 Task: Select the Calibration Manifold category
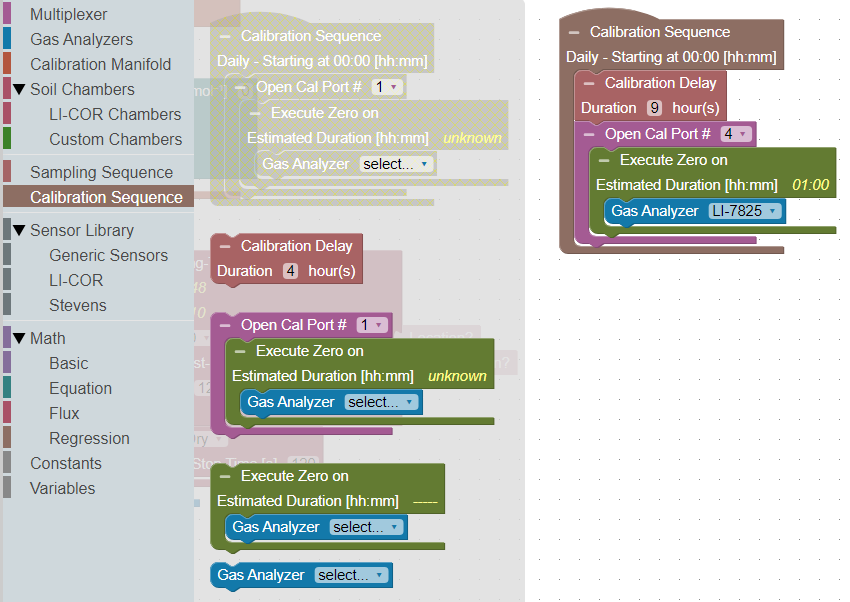pyautogui.click(x=100, y=65)
